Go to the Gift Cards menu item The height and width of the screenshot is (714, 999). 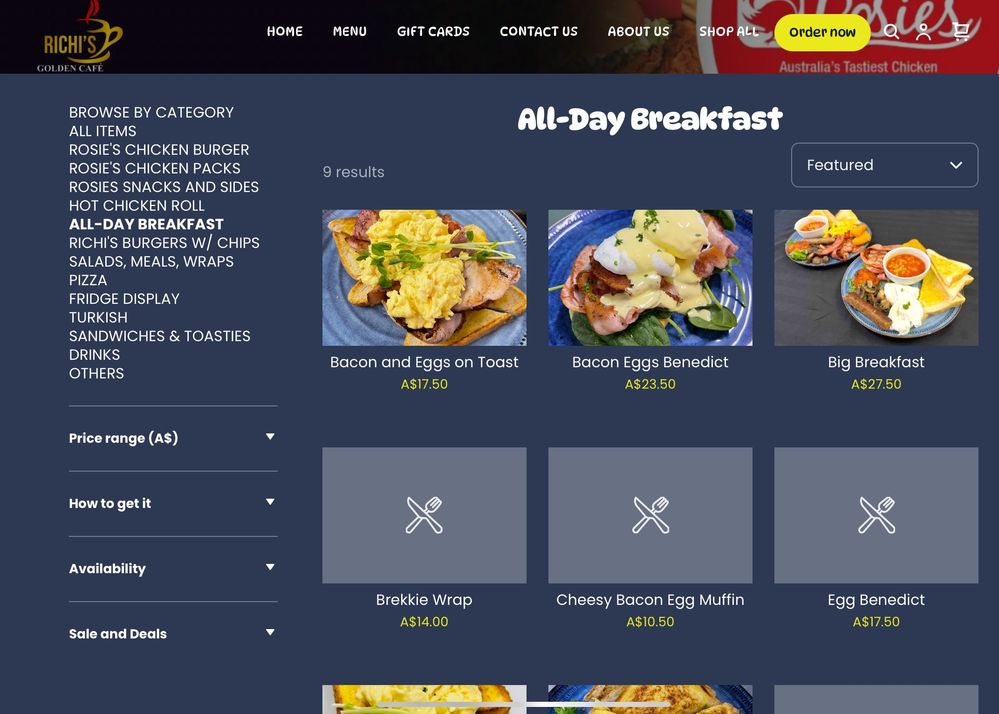(433, 31)
